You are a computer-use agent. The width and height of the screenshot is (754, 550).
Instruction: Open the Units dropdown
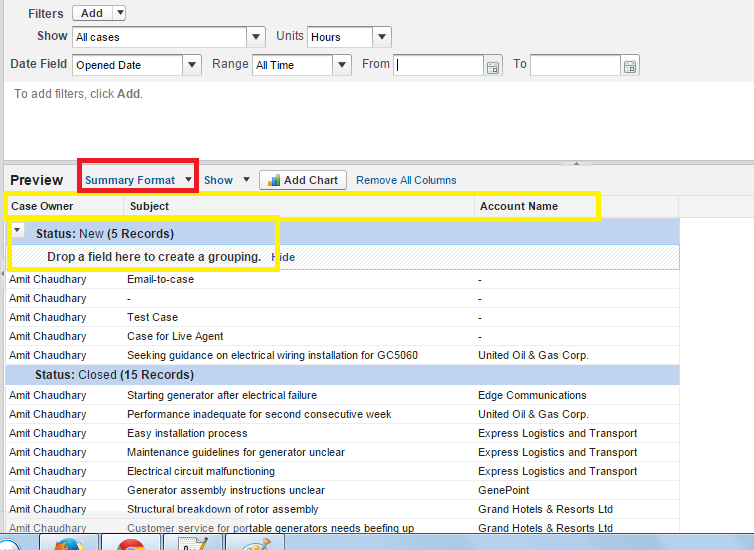click(381, 37)
